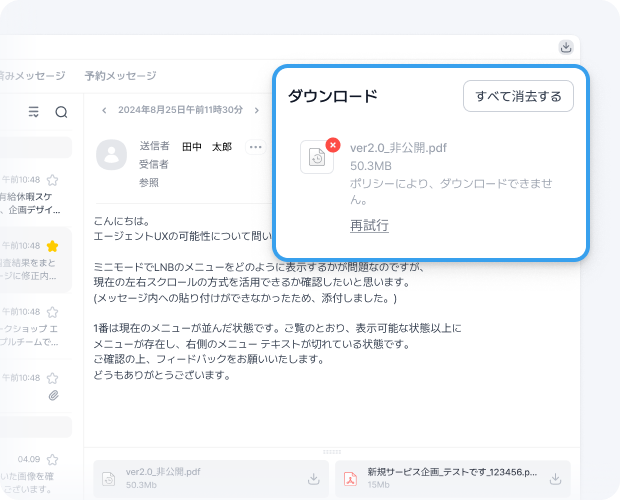Download the 新規サービス企画 PDF attachment
620x500 pixels.
tap(556, 479)
